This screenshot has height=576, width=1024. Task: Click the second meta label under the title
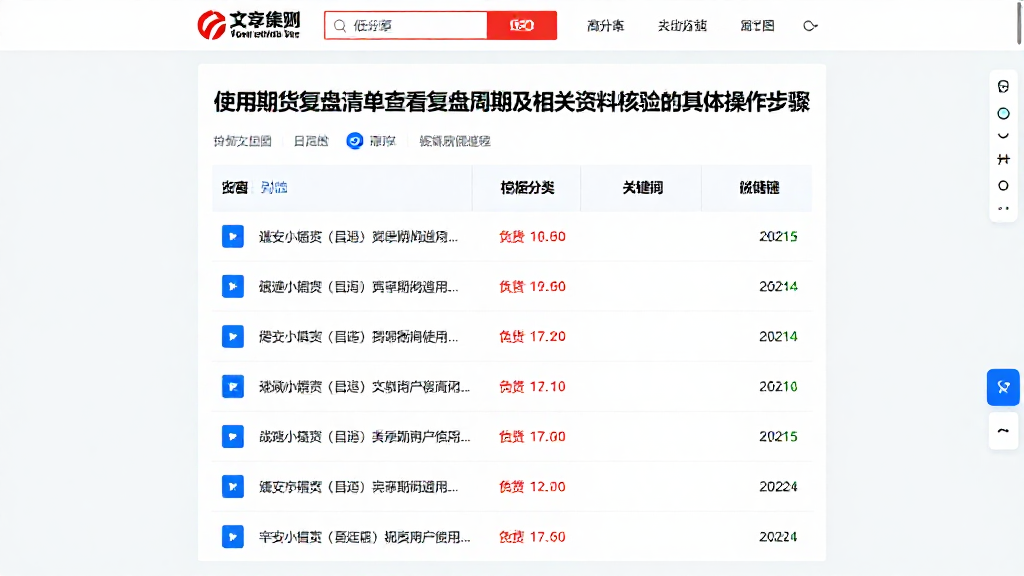point(311,141)
